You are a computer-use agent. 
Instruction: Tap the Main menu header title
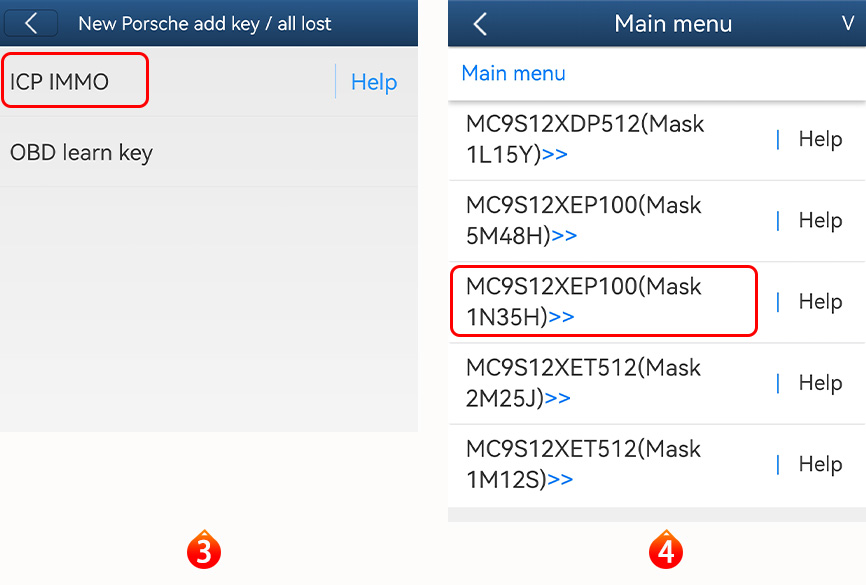tap(673, 23)
